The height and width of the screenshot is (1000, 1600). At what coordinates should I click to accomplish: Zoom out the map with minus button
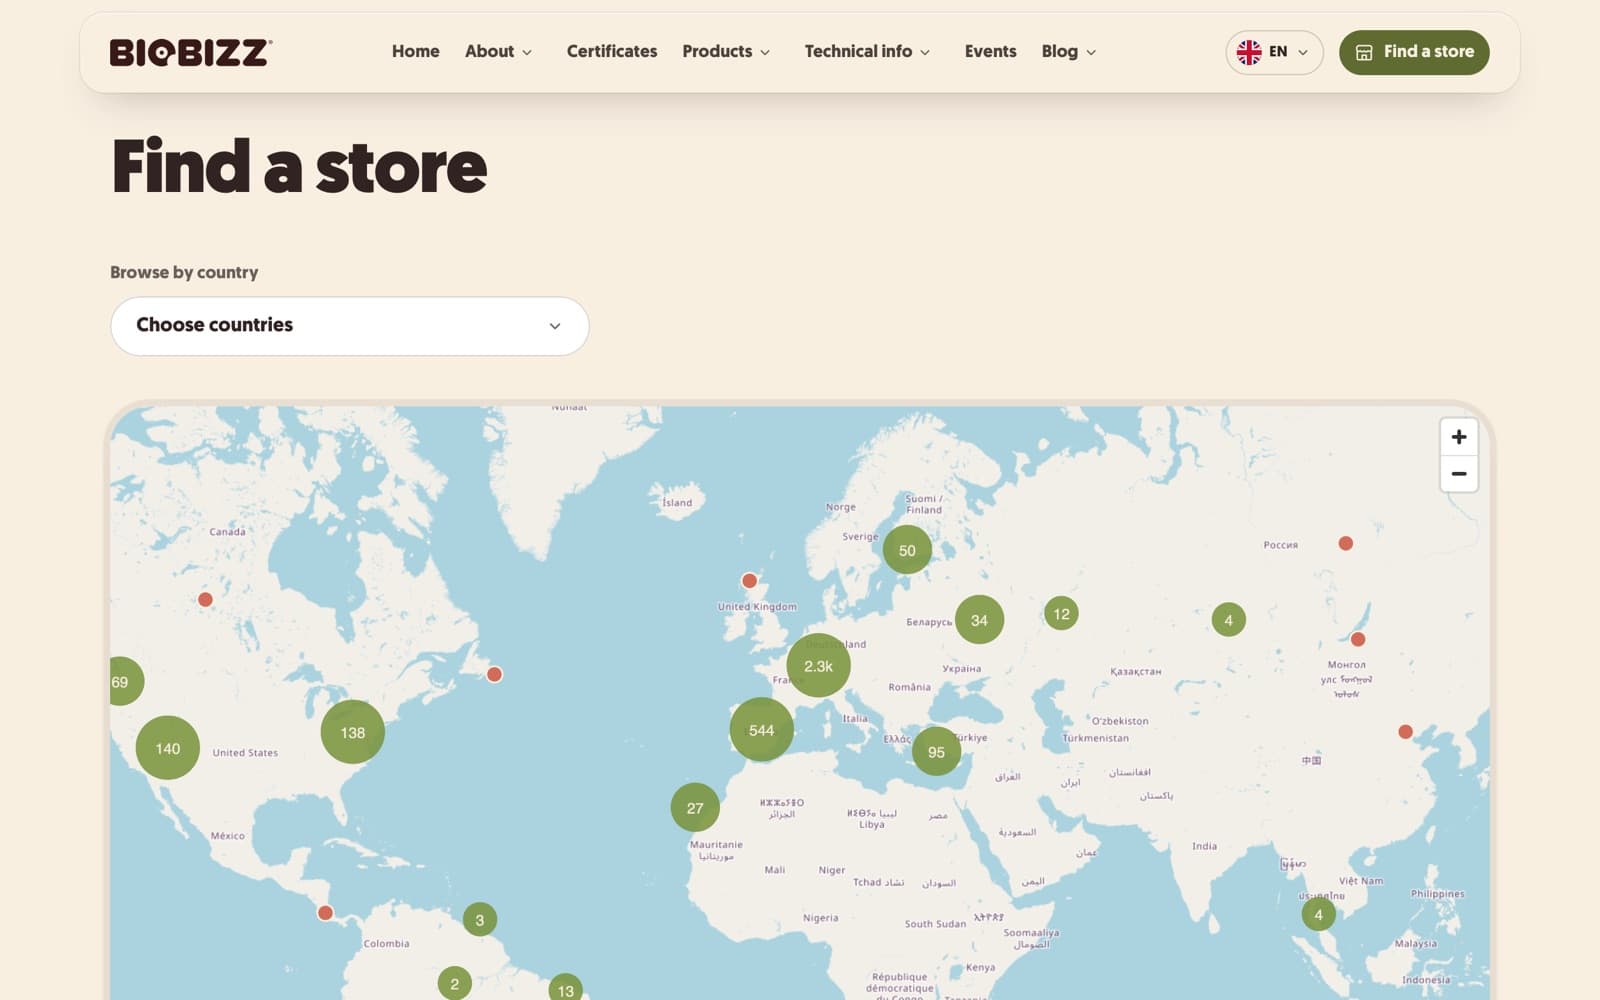(x=1459, y=474)
